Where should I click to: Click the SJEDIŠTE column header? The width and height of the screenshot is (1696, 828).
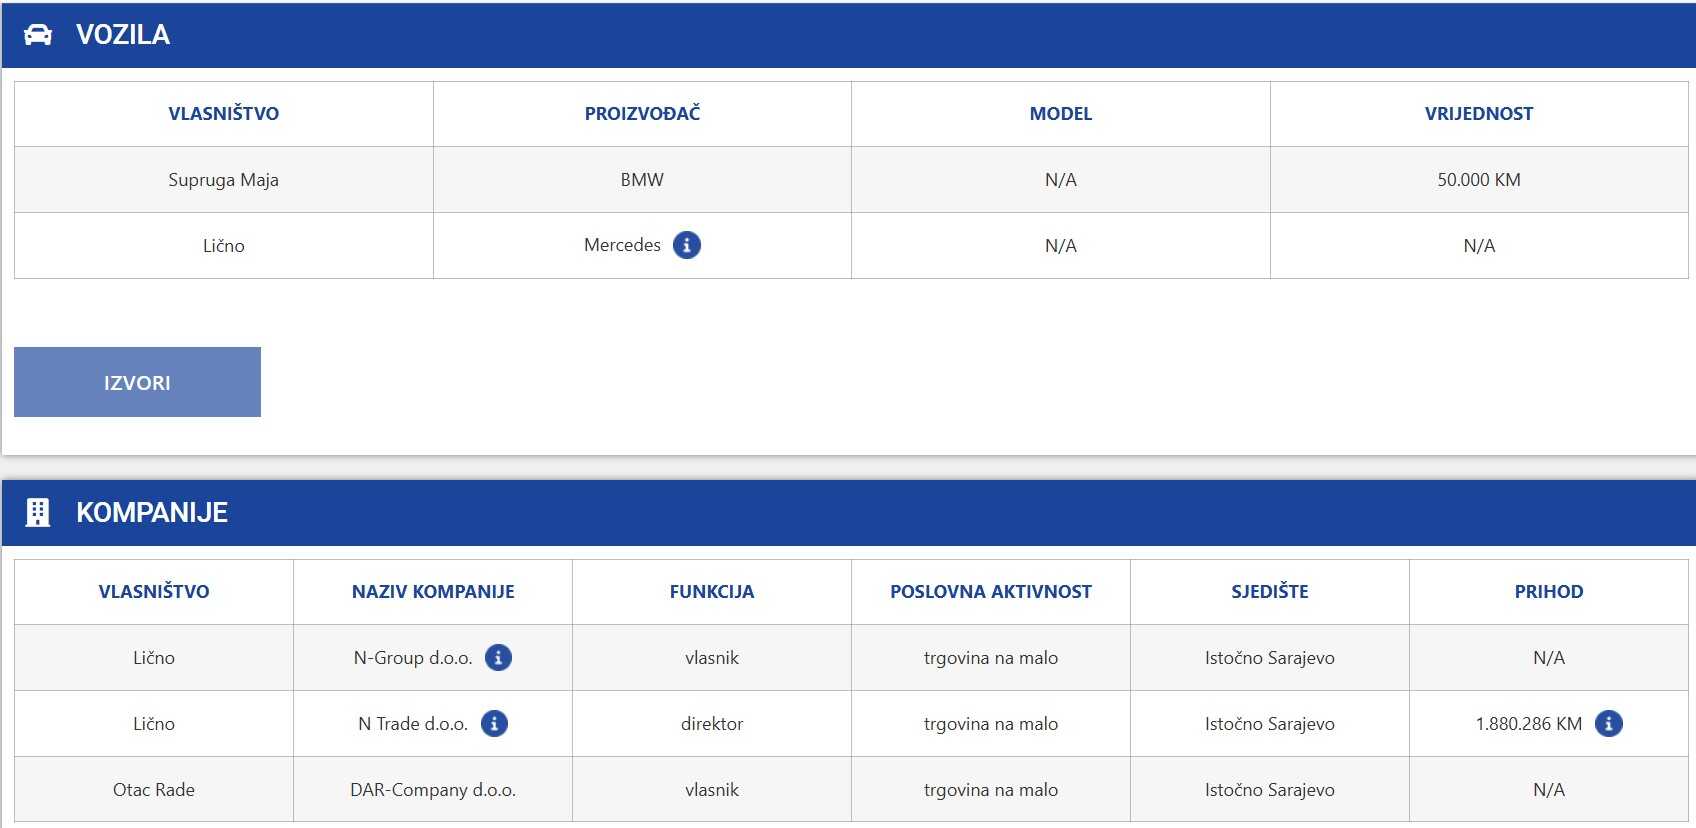[1269, 591]
